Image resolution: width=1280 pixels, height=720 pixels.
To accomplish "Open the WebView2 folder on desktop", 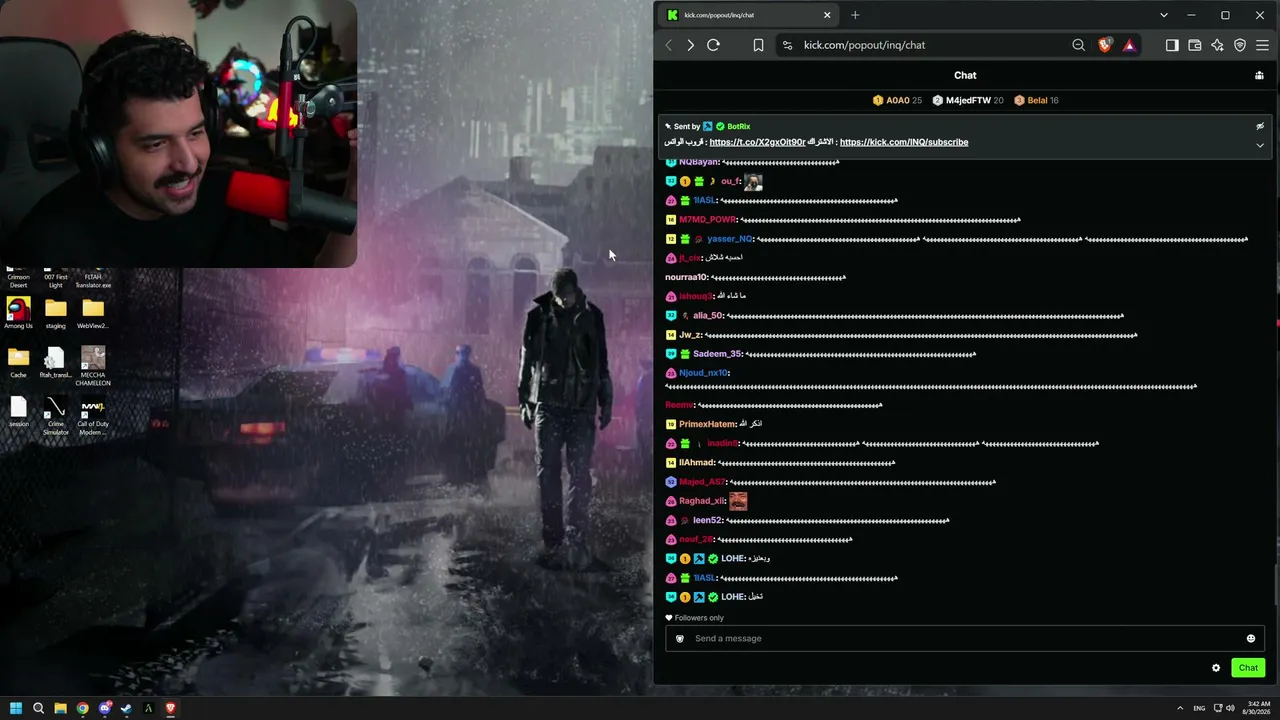I will [93, 313].
